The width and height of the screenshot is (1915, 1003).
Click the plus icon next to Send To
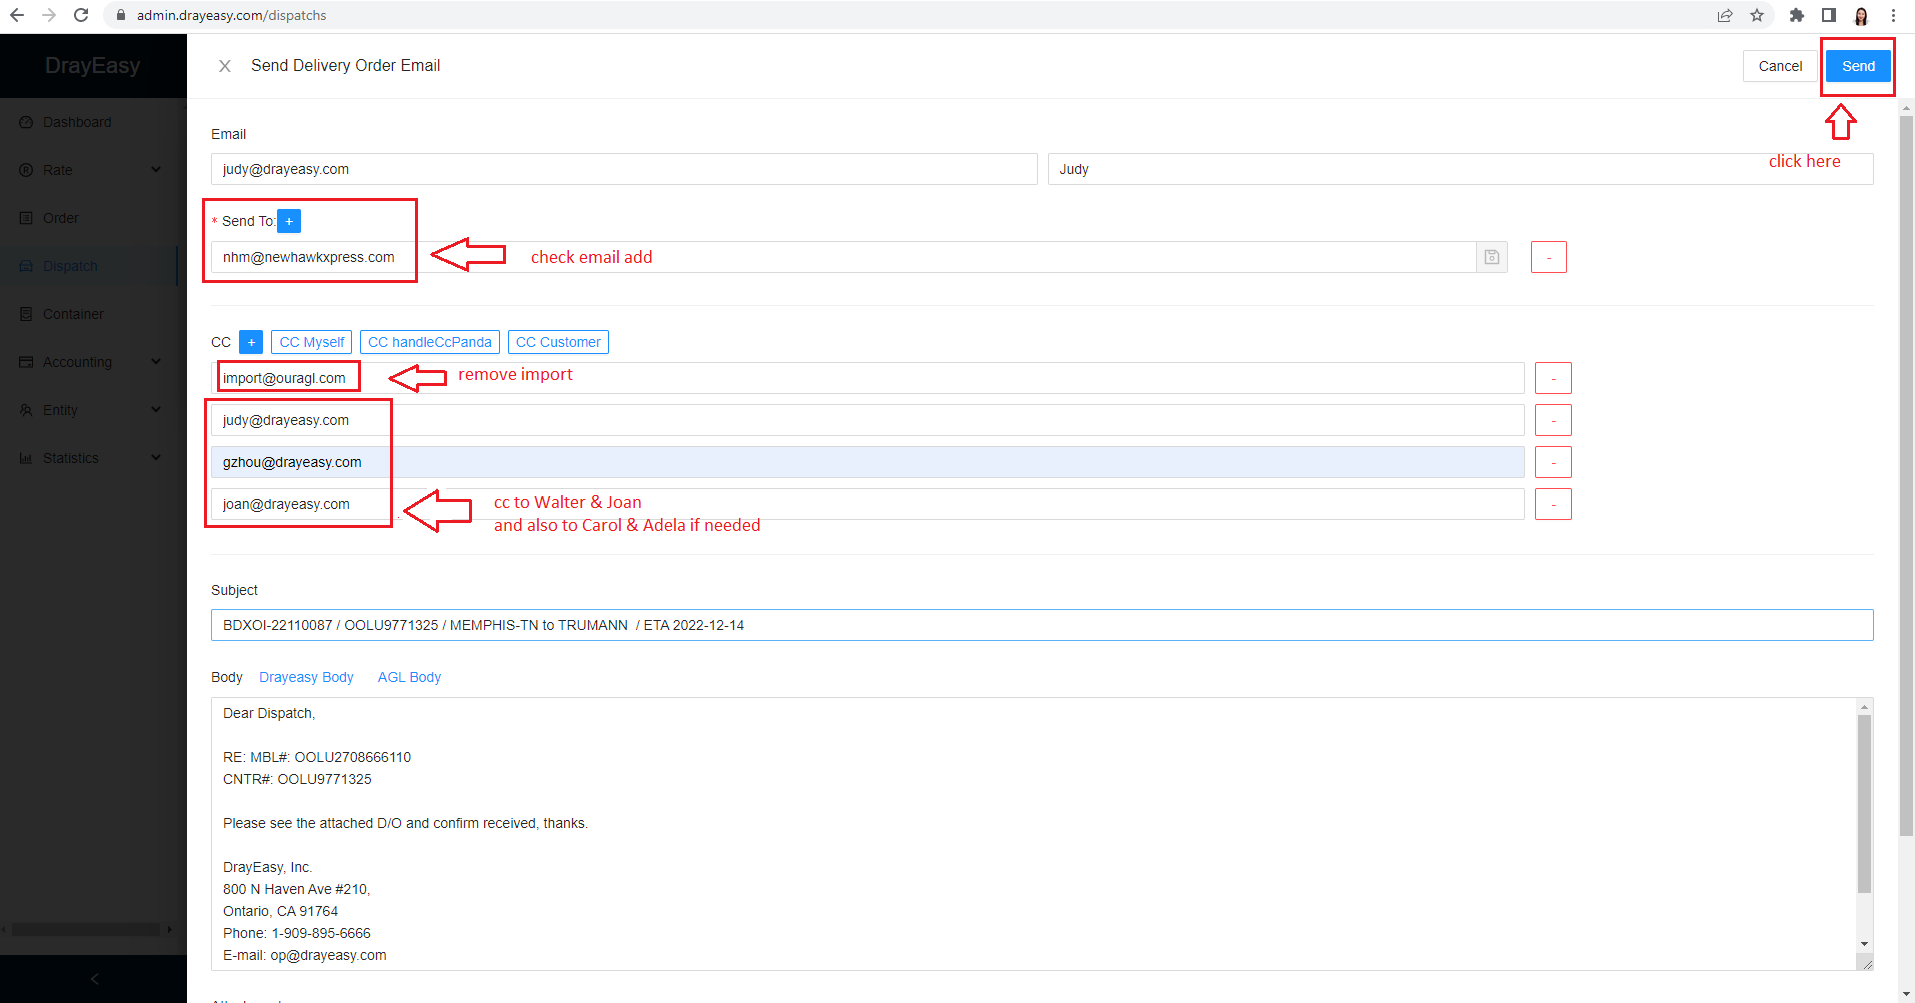pos(289,221)
